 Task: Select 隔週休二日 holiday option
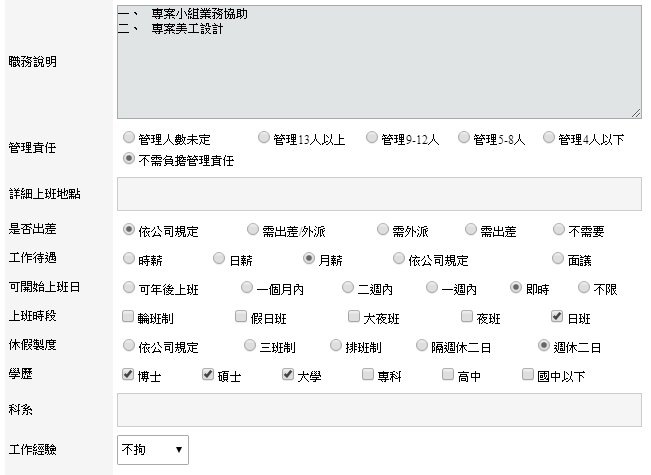coord(422,347)
